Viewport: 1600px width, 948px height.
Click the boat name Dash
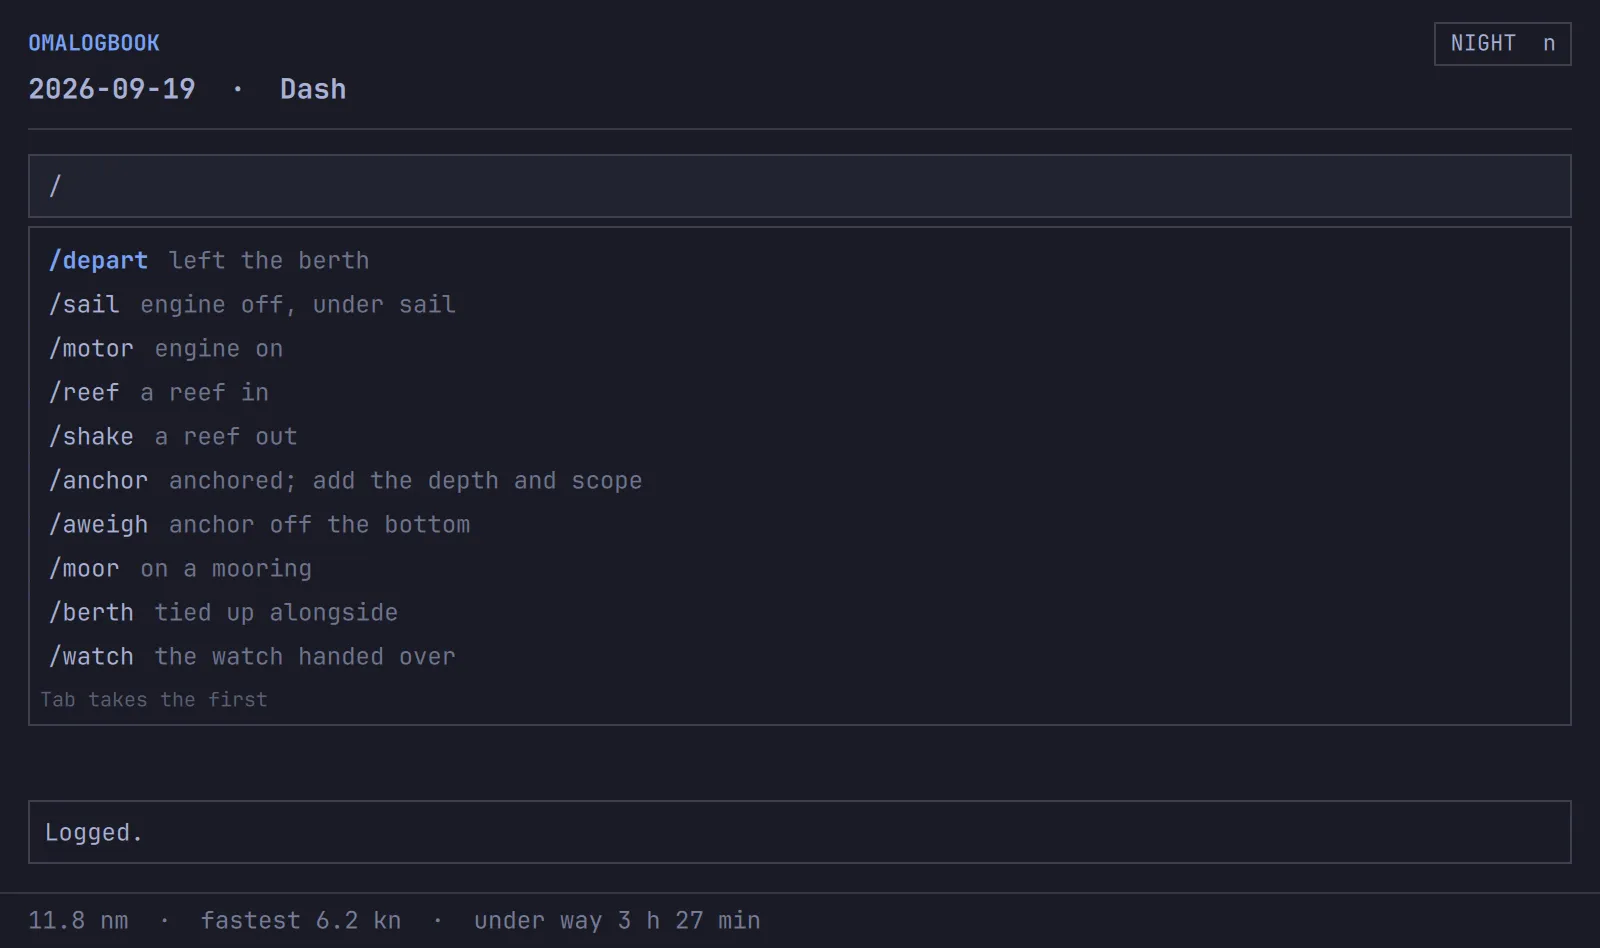pyautogui.click(x=313, y=89)
